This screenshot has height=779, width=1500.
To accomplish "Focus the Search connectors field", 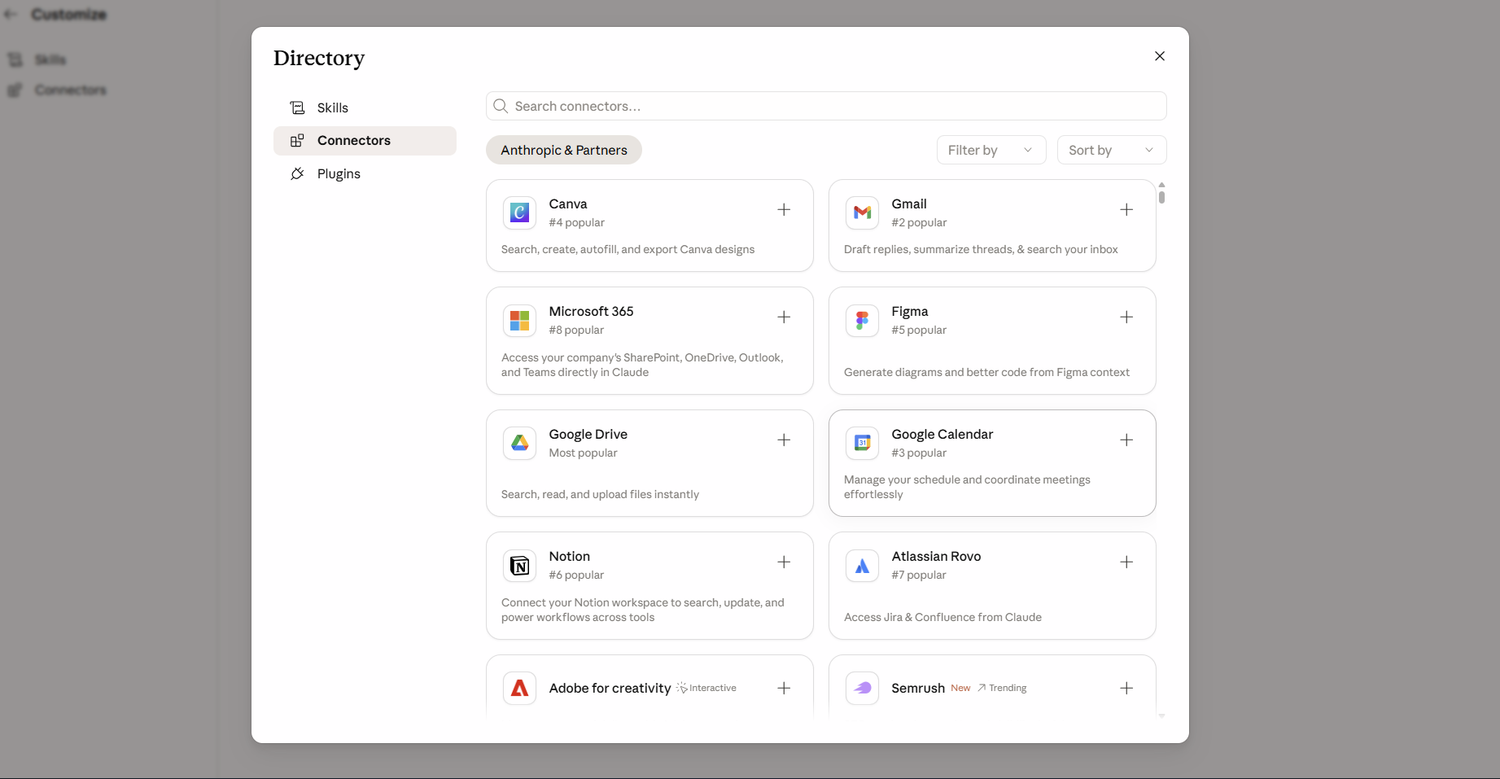I will click(826, 106).
